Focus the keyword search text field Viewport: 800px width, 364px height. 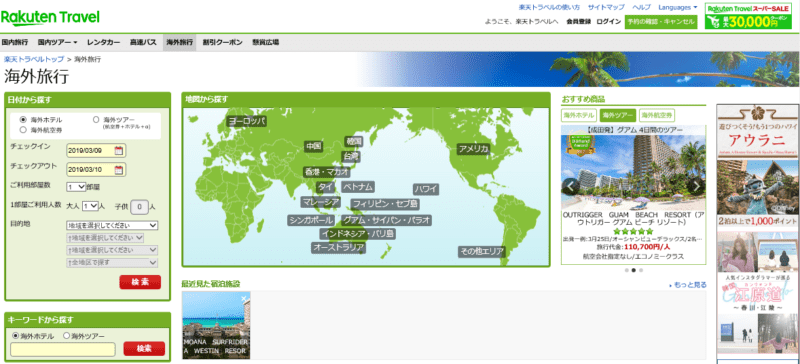(63, 349)
